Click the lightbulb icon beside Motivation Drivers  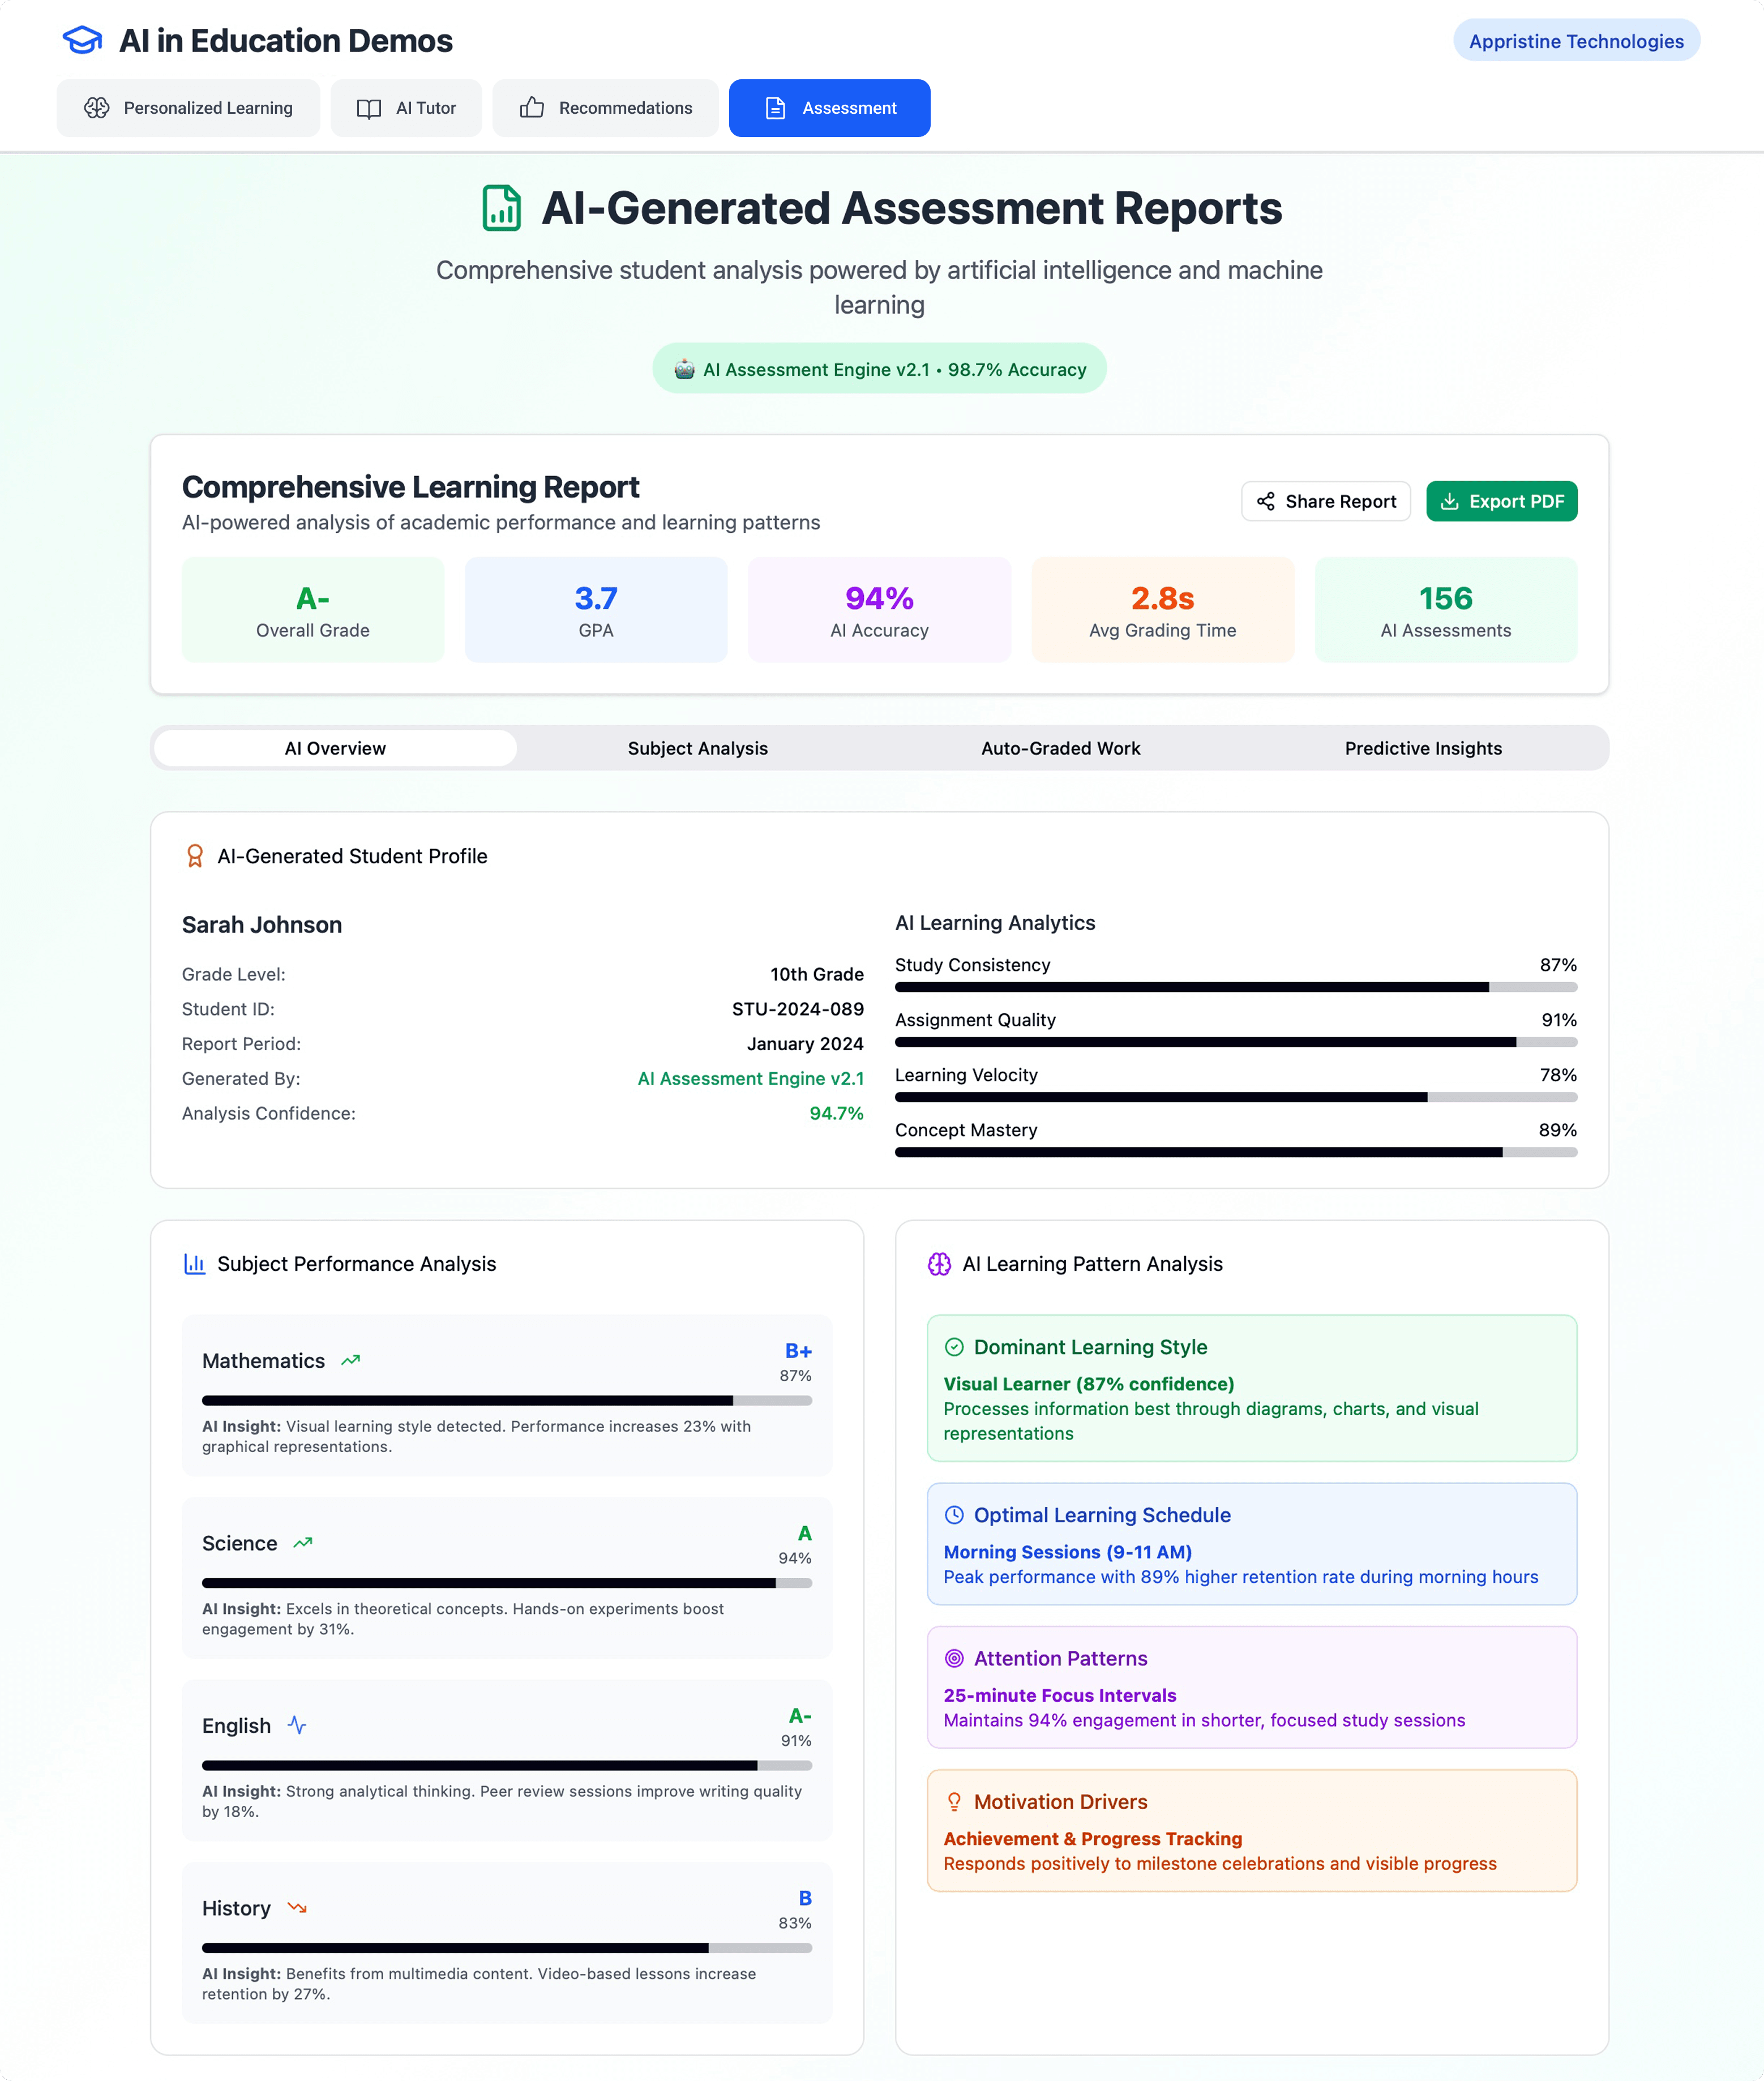pos(954,1801)
